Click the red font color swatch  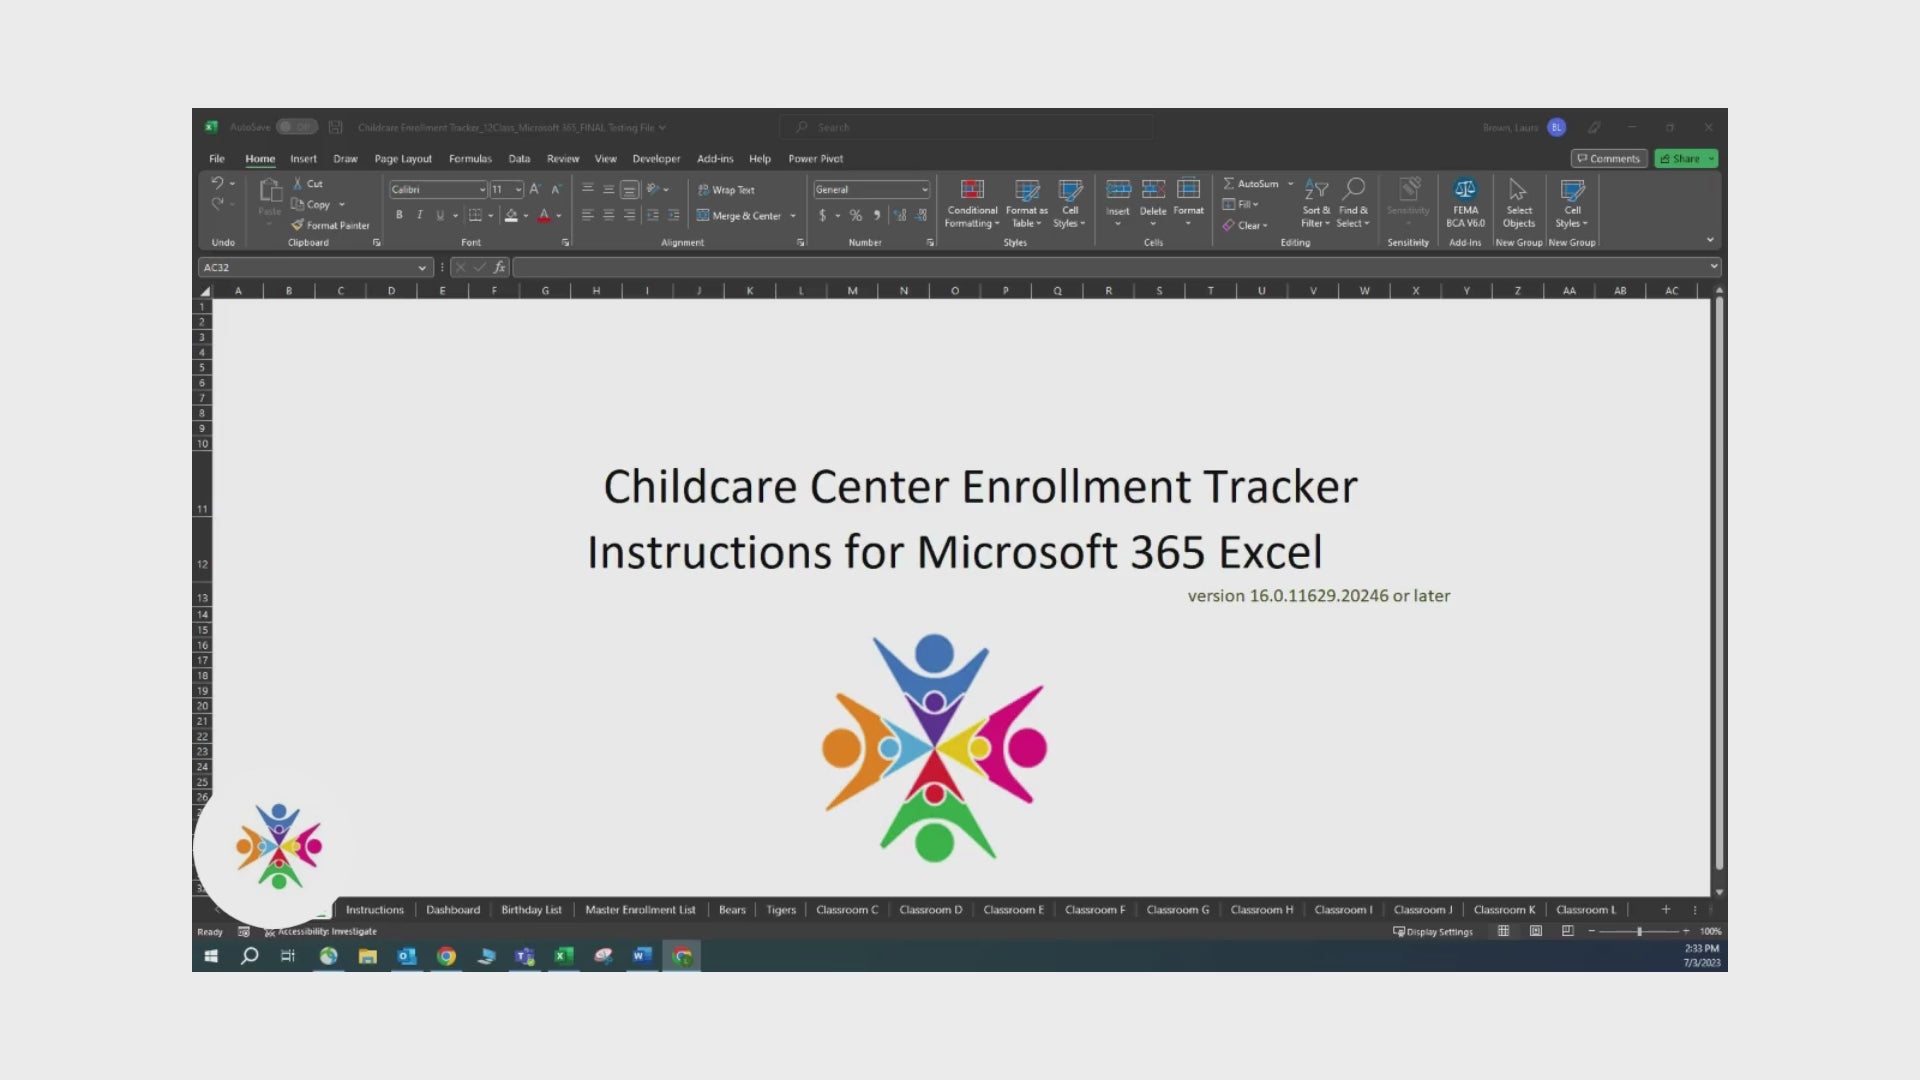(544, 215)
